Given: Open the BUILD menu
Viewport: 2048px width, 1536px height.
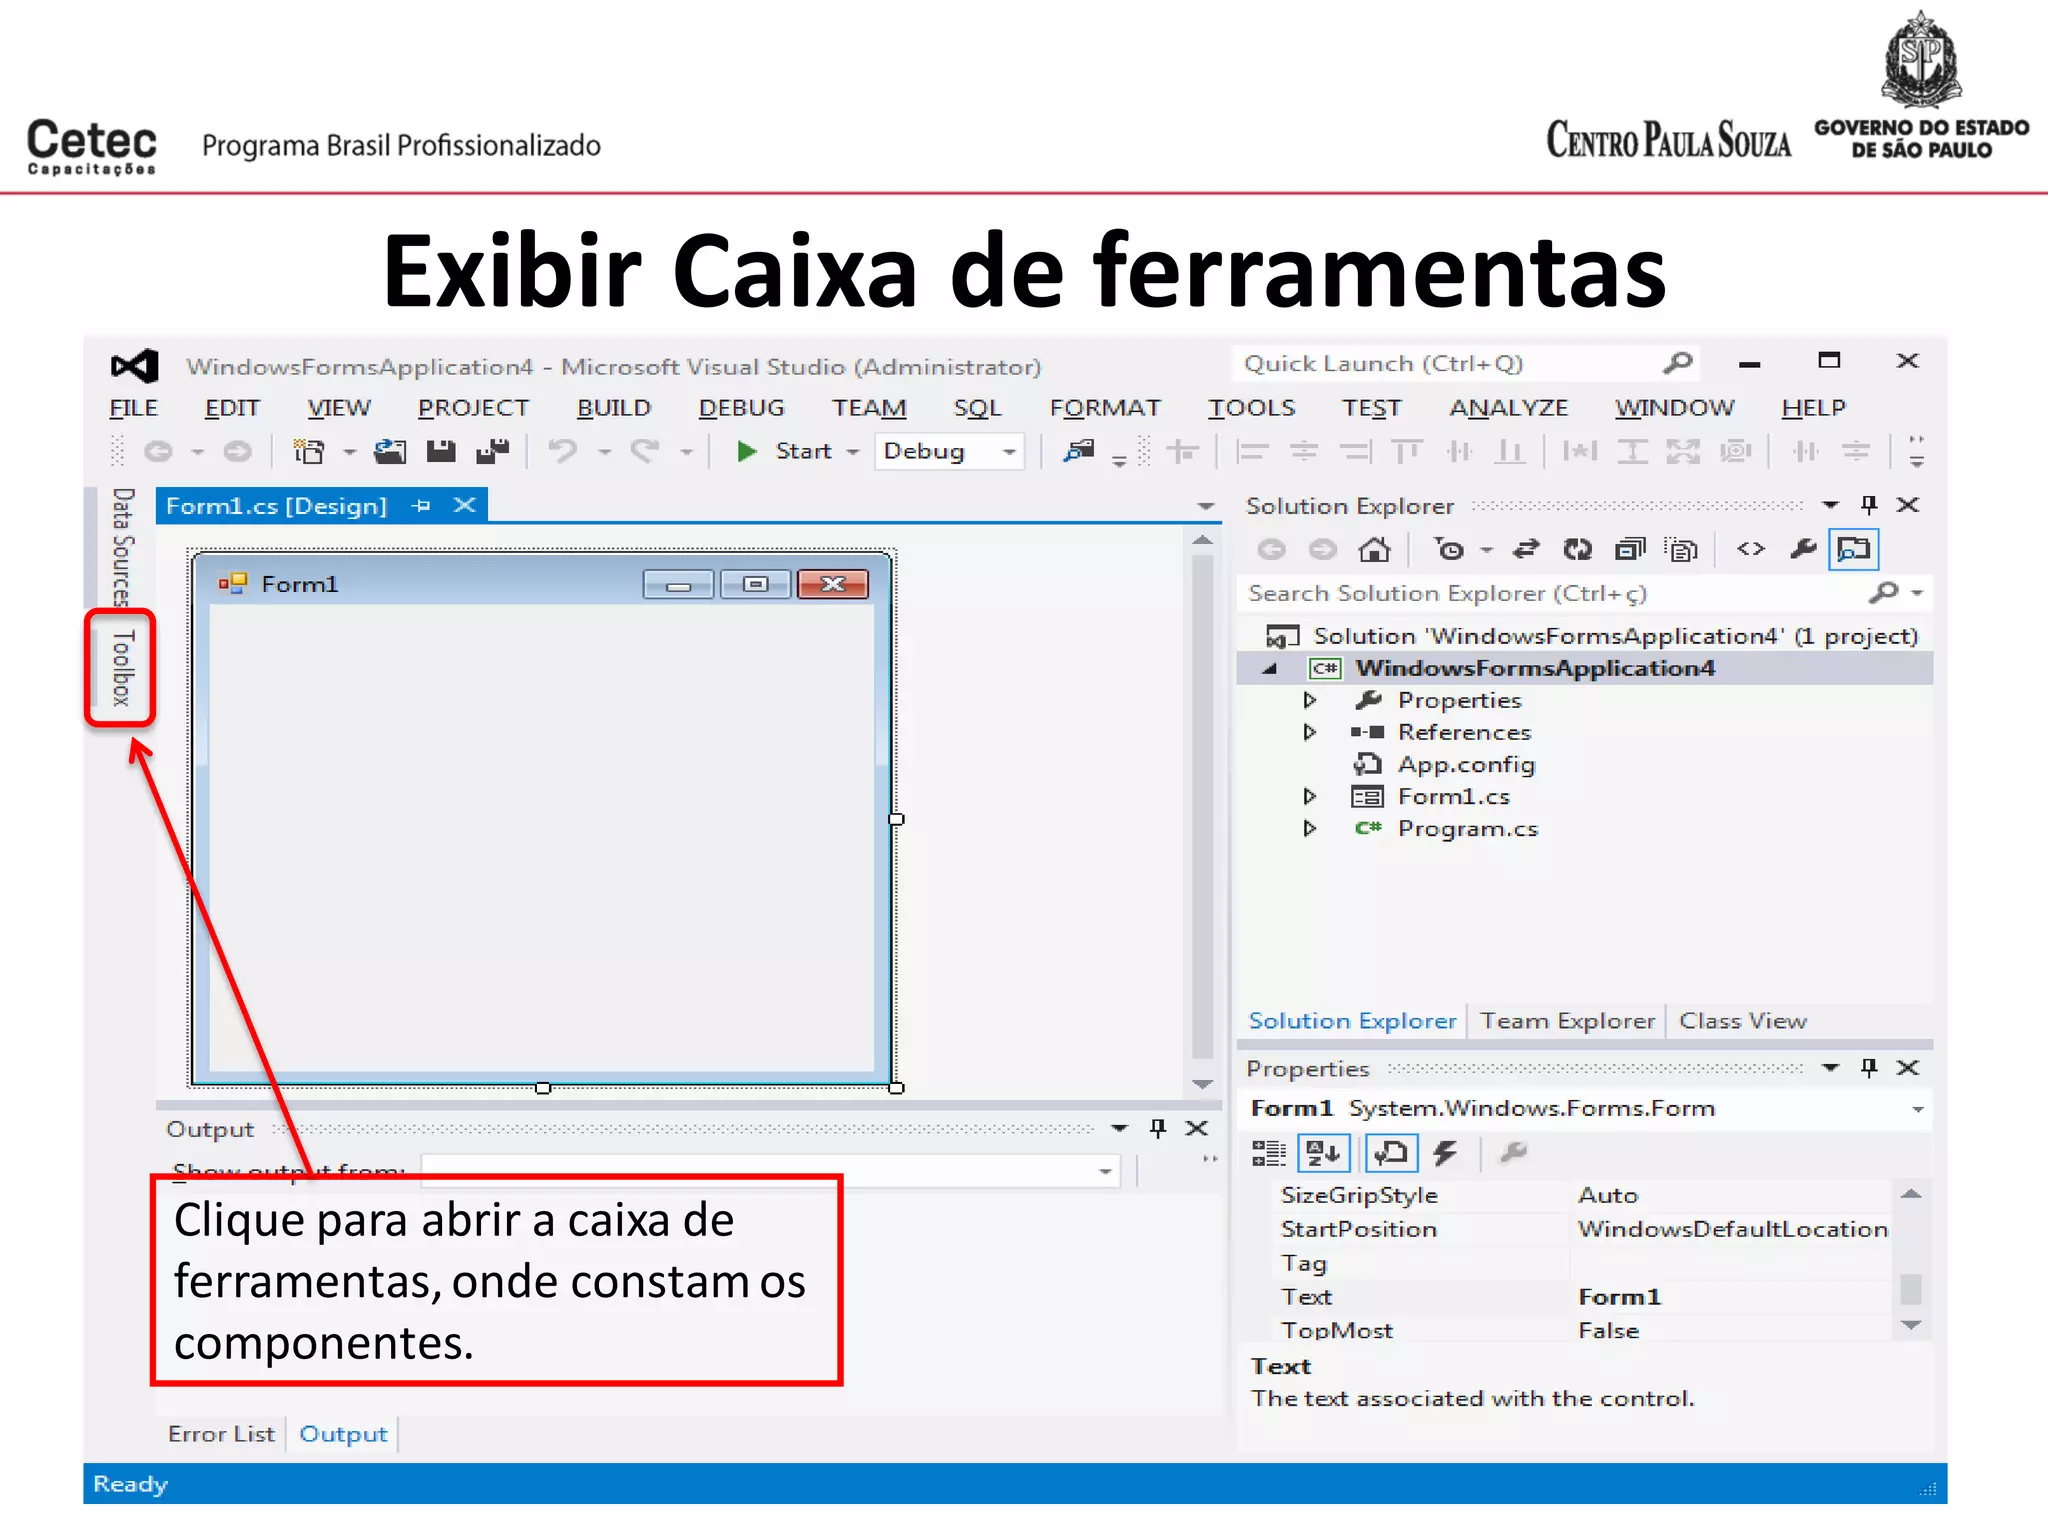Looking at the screenshot, I should coord(613,408).
